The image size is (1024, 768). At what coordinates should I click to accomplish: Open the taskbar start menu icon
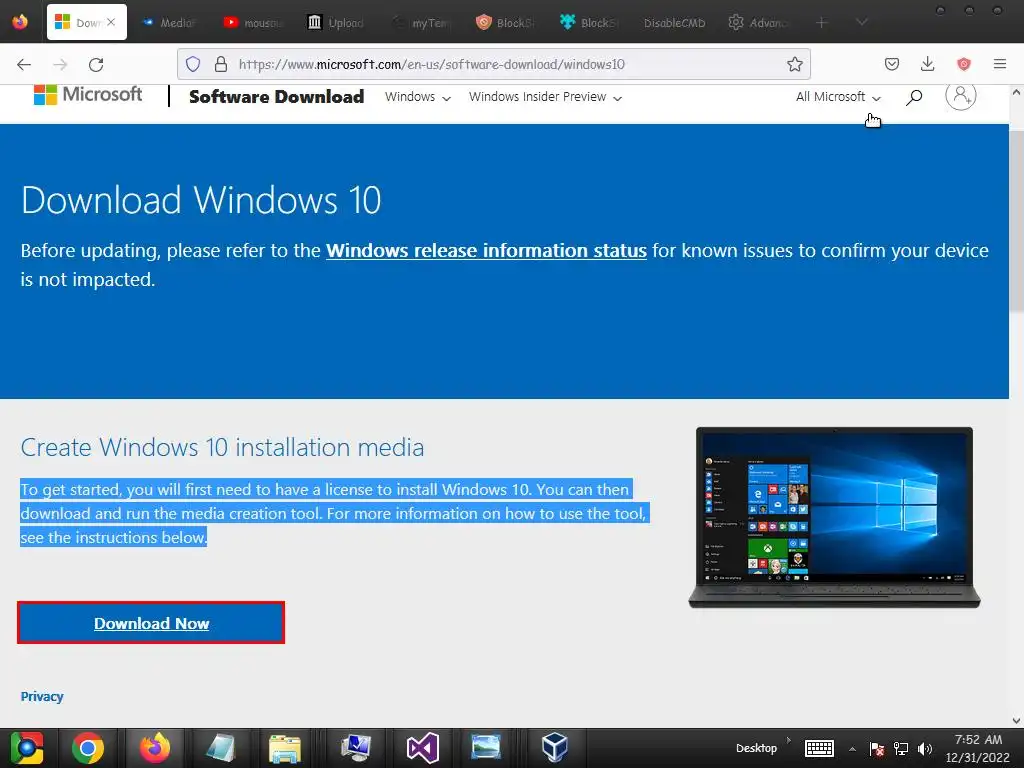click(26, 748)
